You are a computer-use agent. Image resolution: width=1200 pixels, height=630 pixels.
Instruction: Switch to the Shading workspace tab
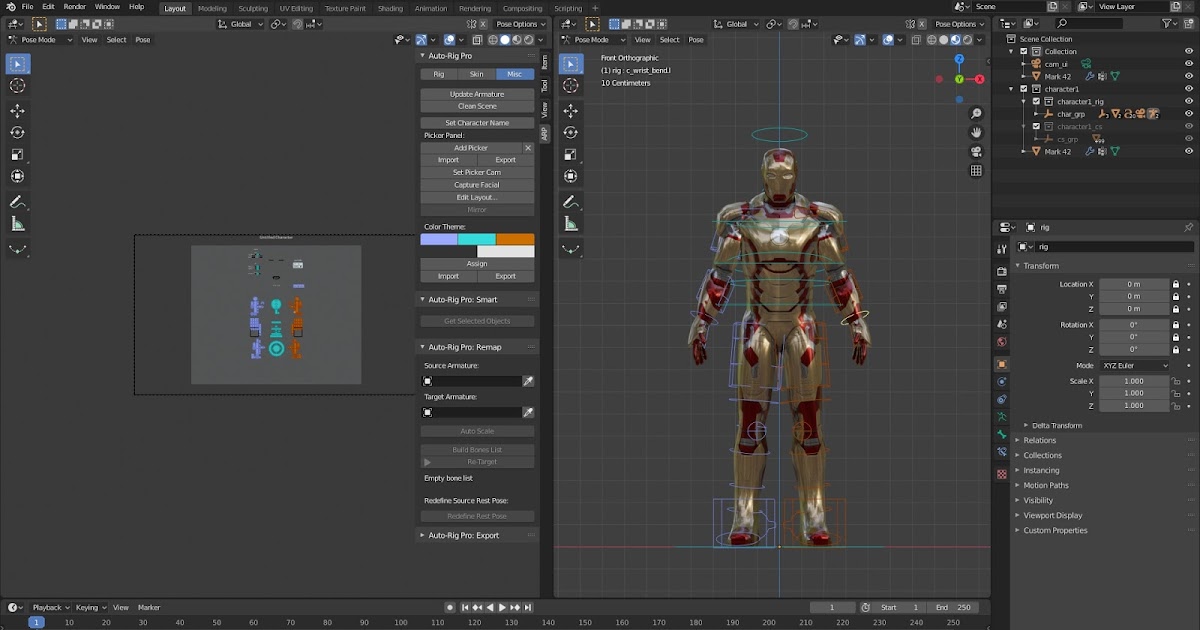[x=390, y=8]
